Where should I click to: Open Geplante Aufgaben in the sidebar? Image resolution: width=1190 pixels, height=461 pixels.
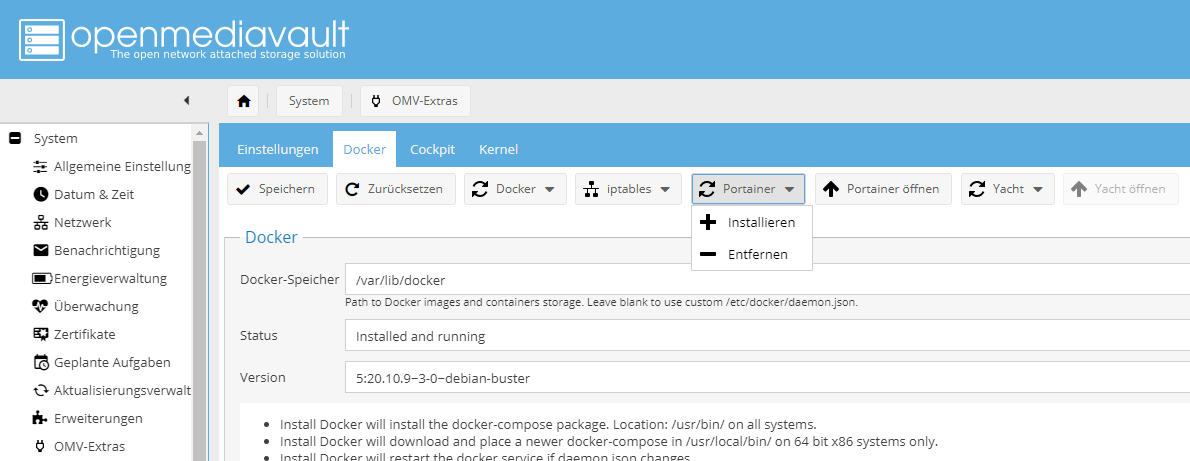(112, 362)
